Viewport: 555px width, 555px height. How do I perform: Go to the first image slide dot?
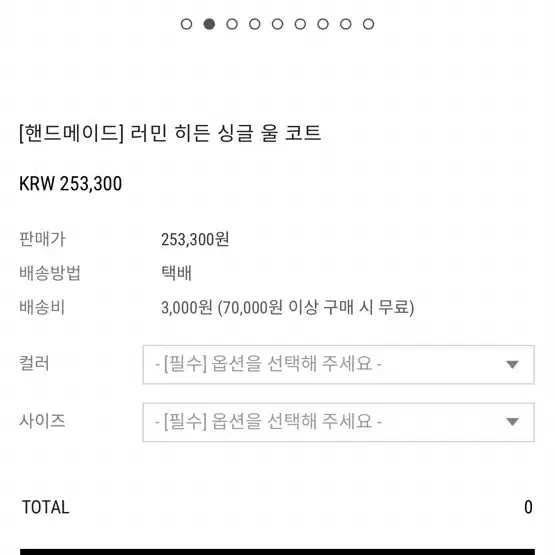pos(187,24)
